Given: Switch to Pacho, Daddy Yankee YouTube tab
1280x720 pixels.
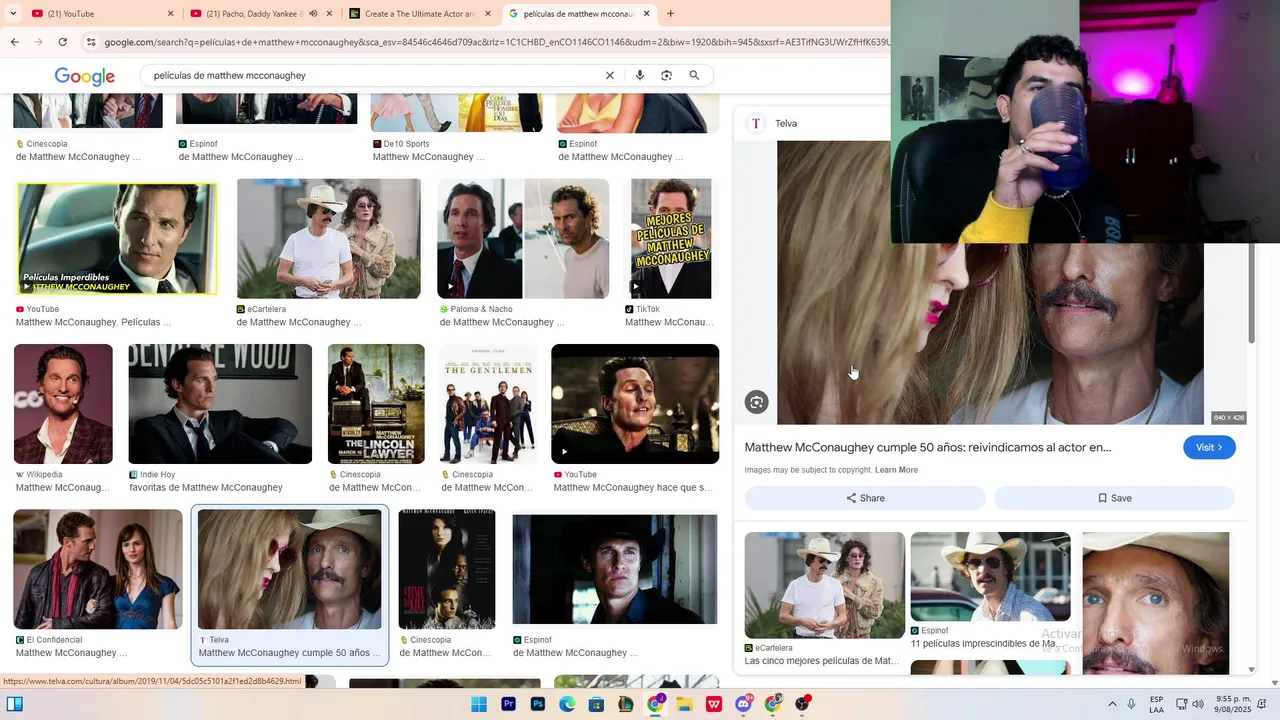Looking at the screenshot, I should 250,14.
